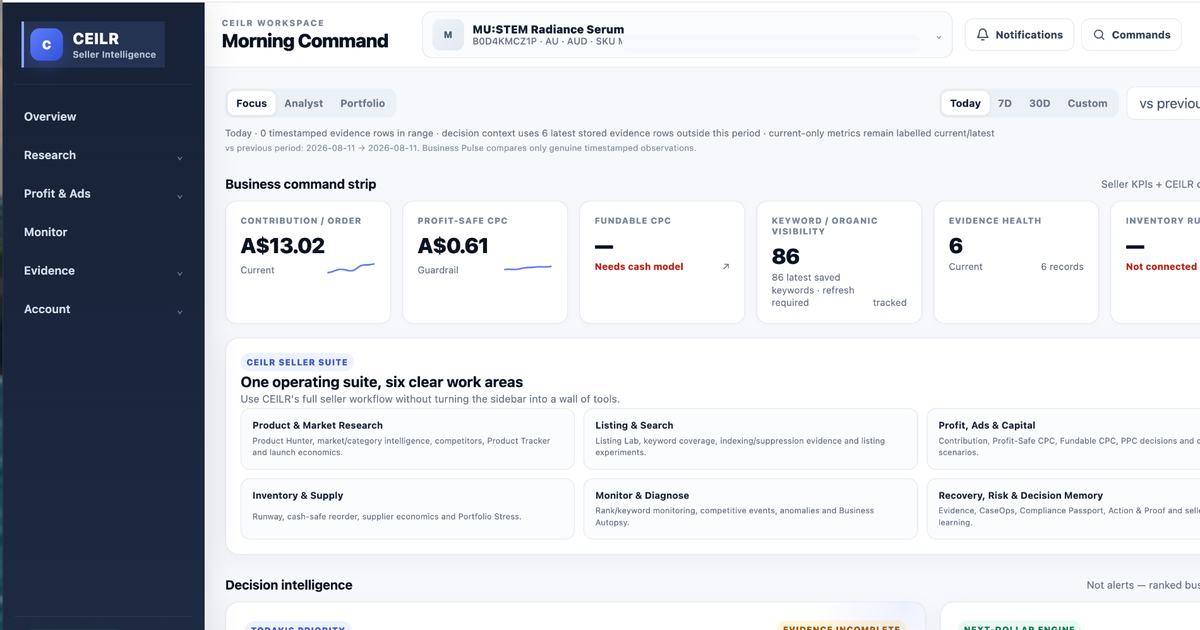Select the 7D time range
1200x630 pixels.
coord(1005,103)
